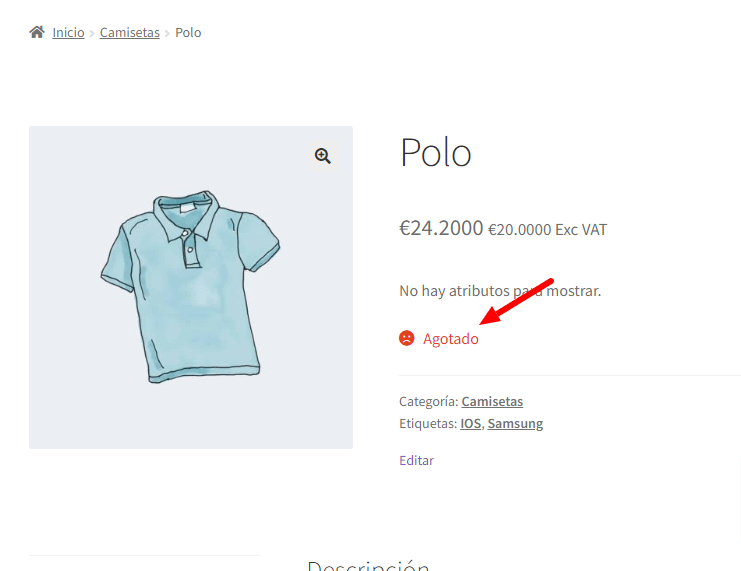The width and height of the screenshot is (741, 571).
Task: Click the Editar link
Action: pyautogui.click(x=416, y=460)
